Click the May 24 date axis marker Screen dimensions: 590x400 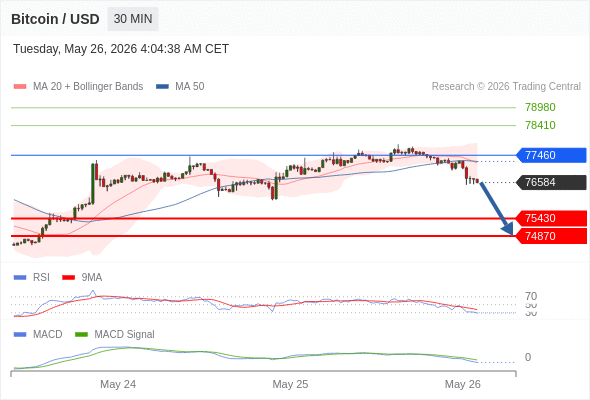118,384
